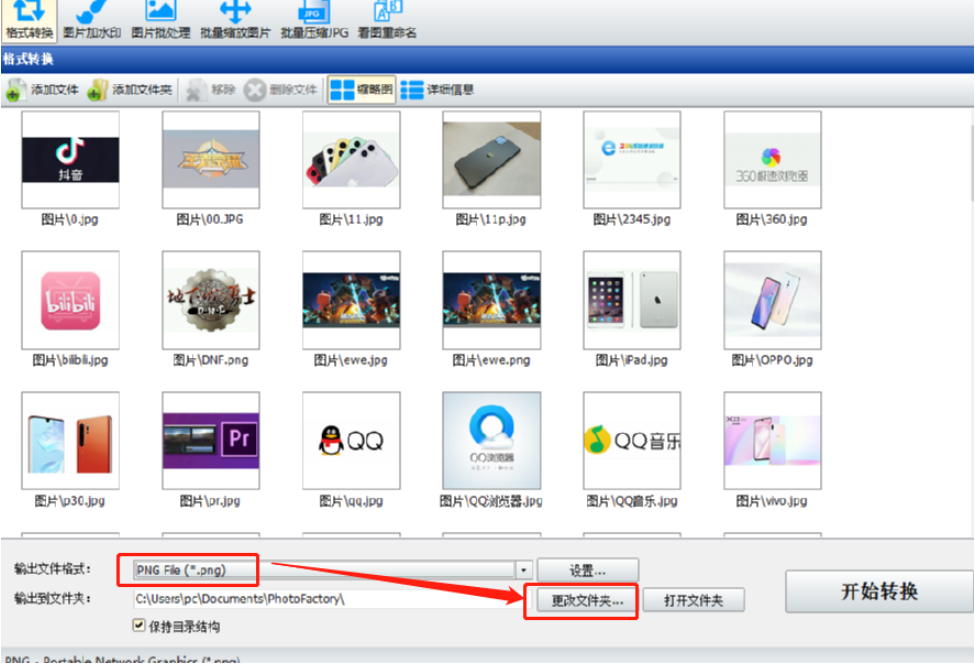
Task: Click the file name label 图片\360.jpg
Action: click(772, 219)
